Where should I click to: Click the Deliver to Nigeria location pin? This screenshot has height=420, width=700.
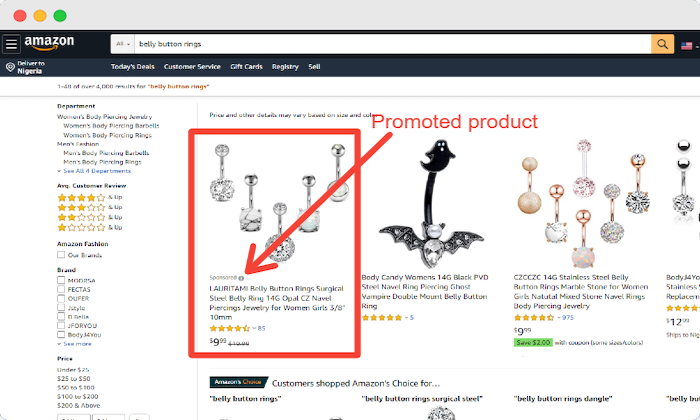click(10, 67)
